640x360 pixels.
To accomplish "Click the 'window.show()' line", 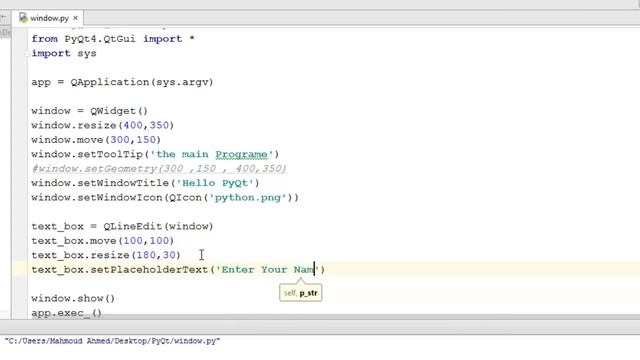I will pyautogui.click(x=73, y=298).
